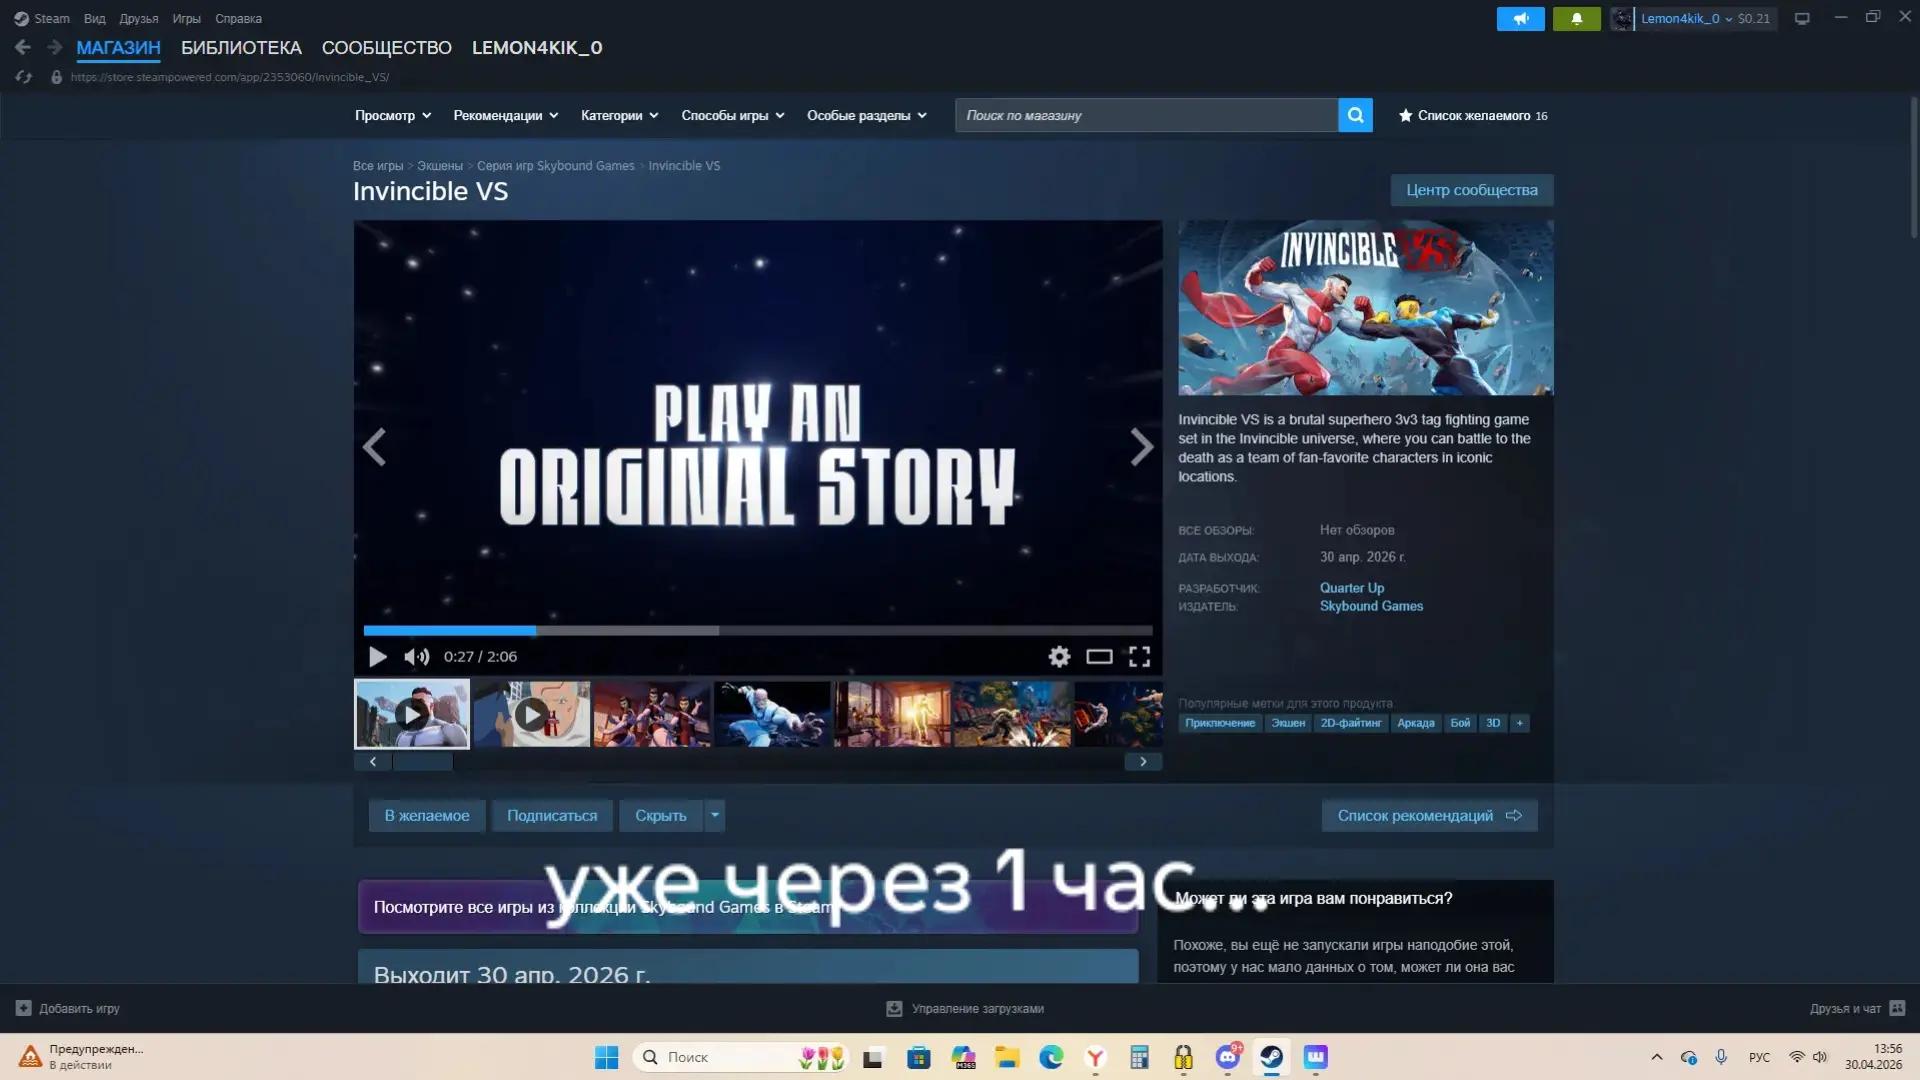Add game to wishlist (В желаемое)
Viewport: 1920px width, 1080px height.
click(427, 816)
